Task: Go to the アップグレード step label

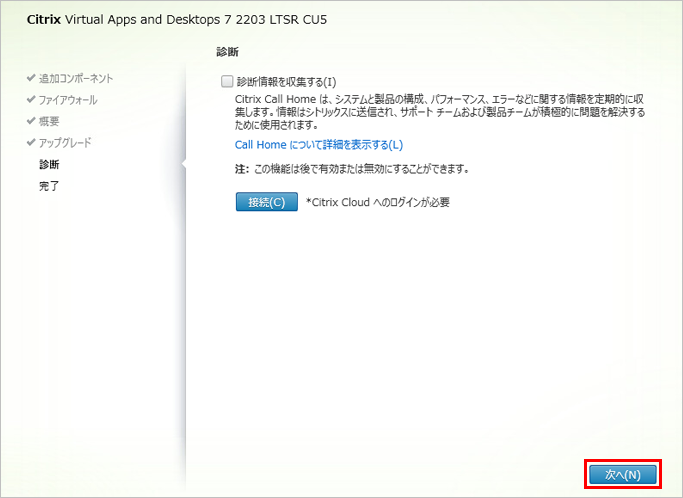Action: point(65,143)
